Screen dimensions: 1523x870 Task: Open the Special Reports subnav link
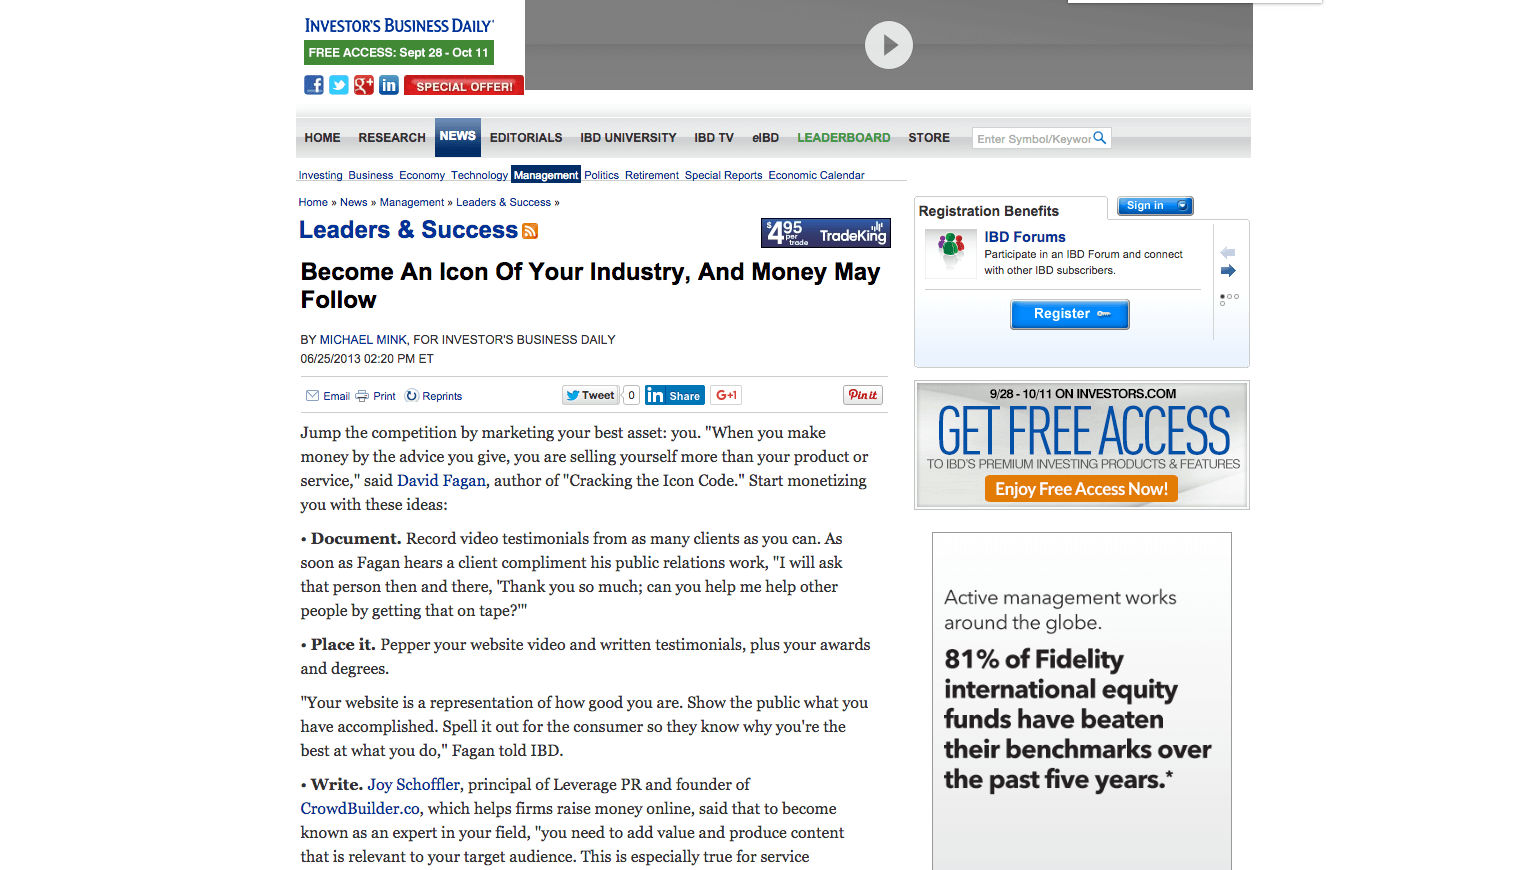[x=723, y=175]
